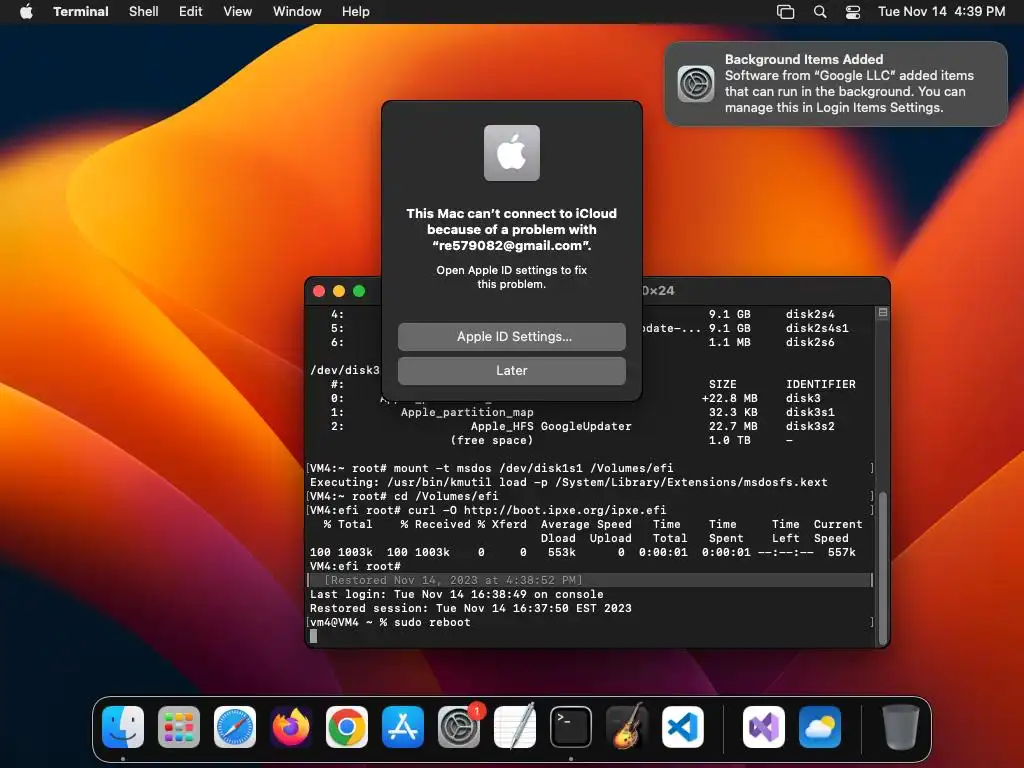
Task: Open System Settings from the Dock
Action: click(x=458, y=727)
